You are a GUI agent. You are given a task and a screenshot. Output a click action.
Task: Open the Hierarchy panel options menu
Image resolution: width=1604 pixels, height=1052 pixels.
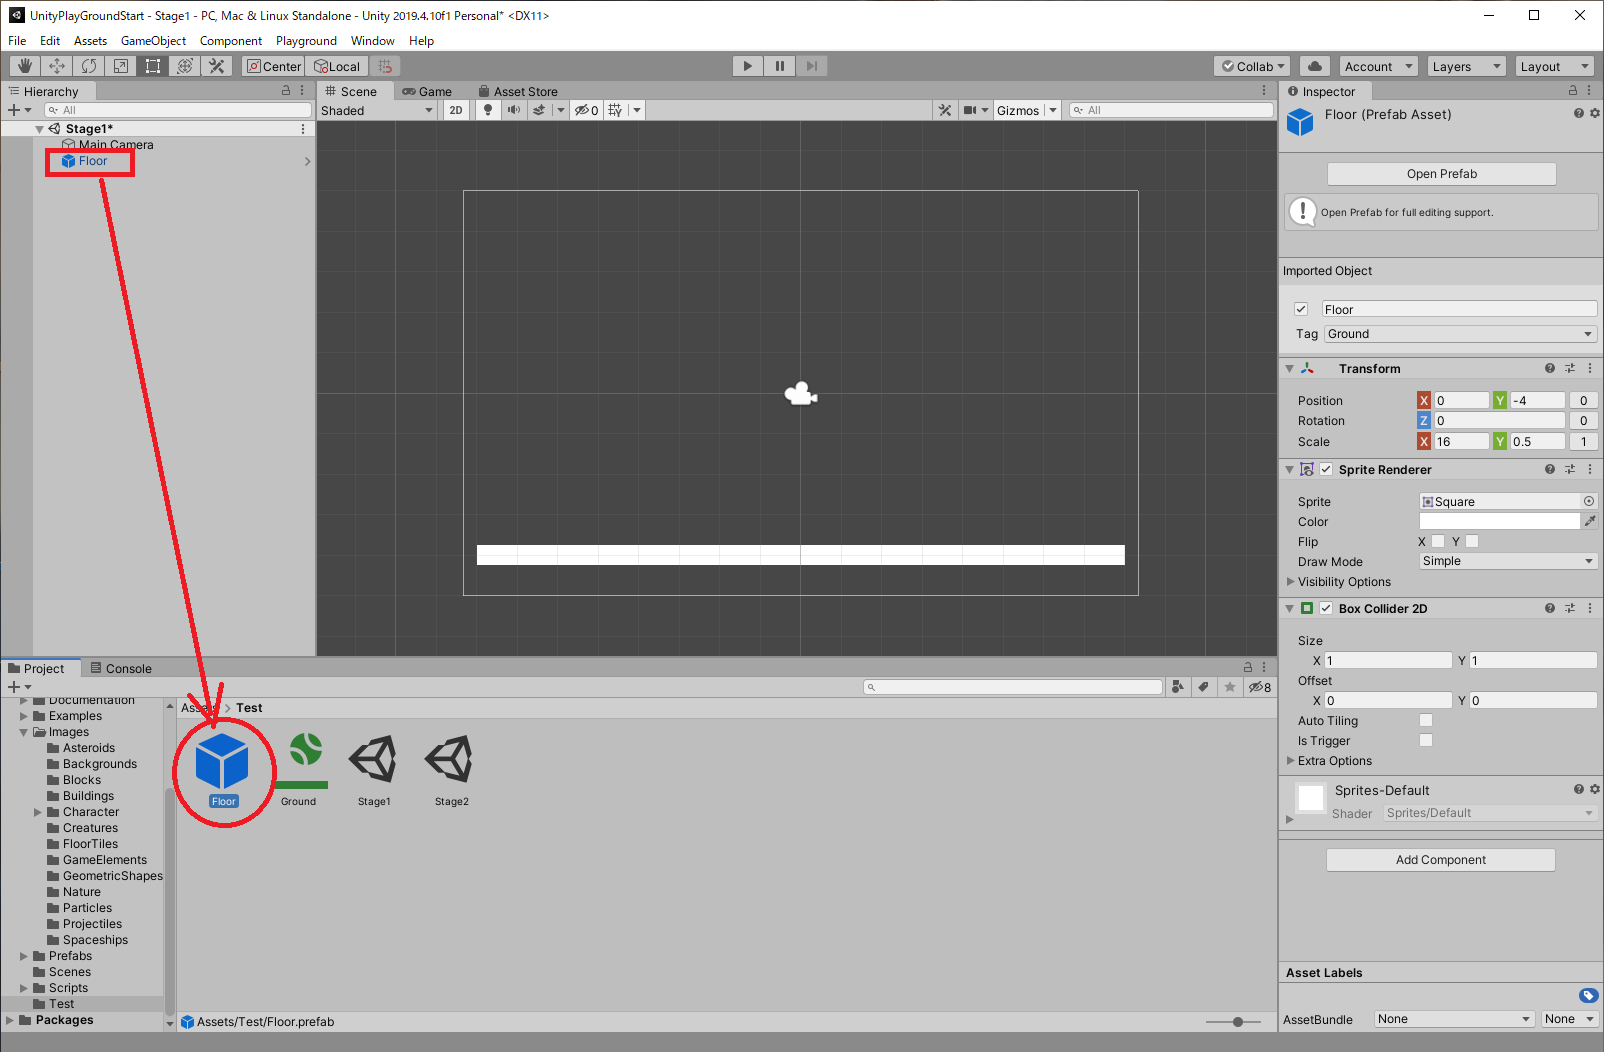click(303, 90)
